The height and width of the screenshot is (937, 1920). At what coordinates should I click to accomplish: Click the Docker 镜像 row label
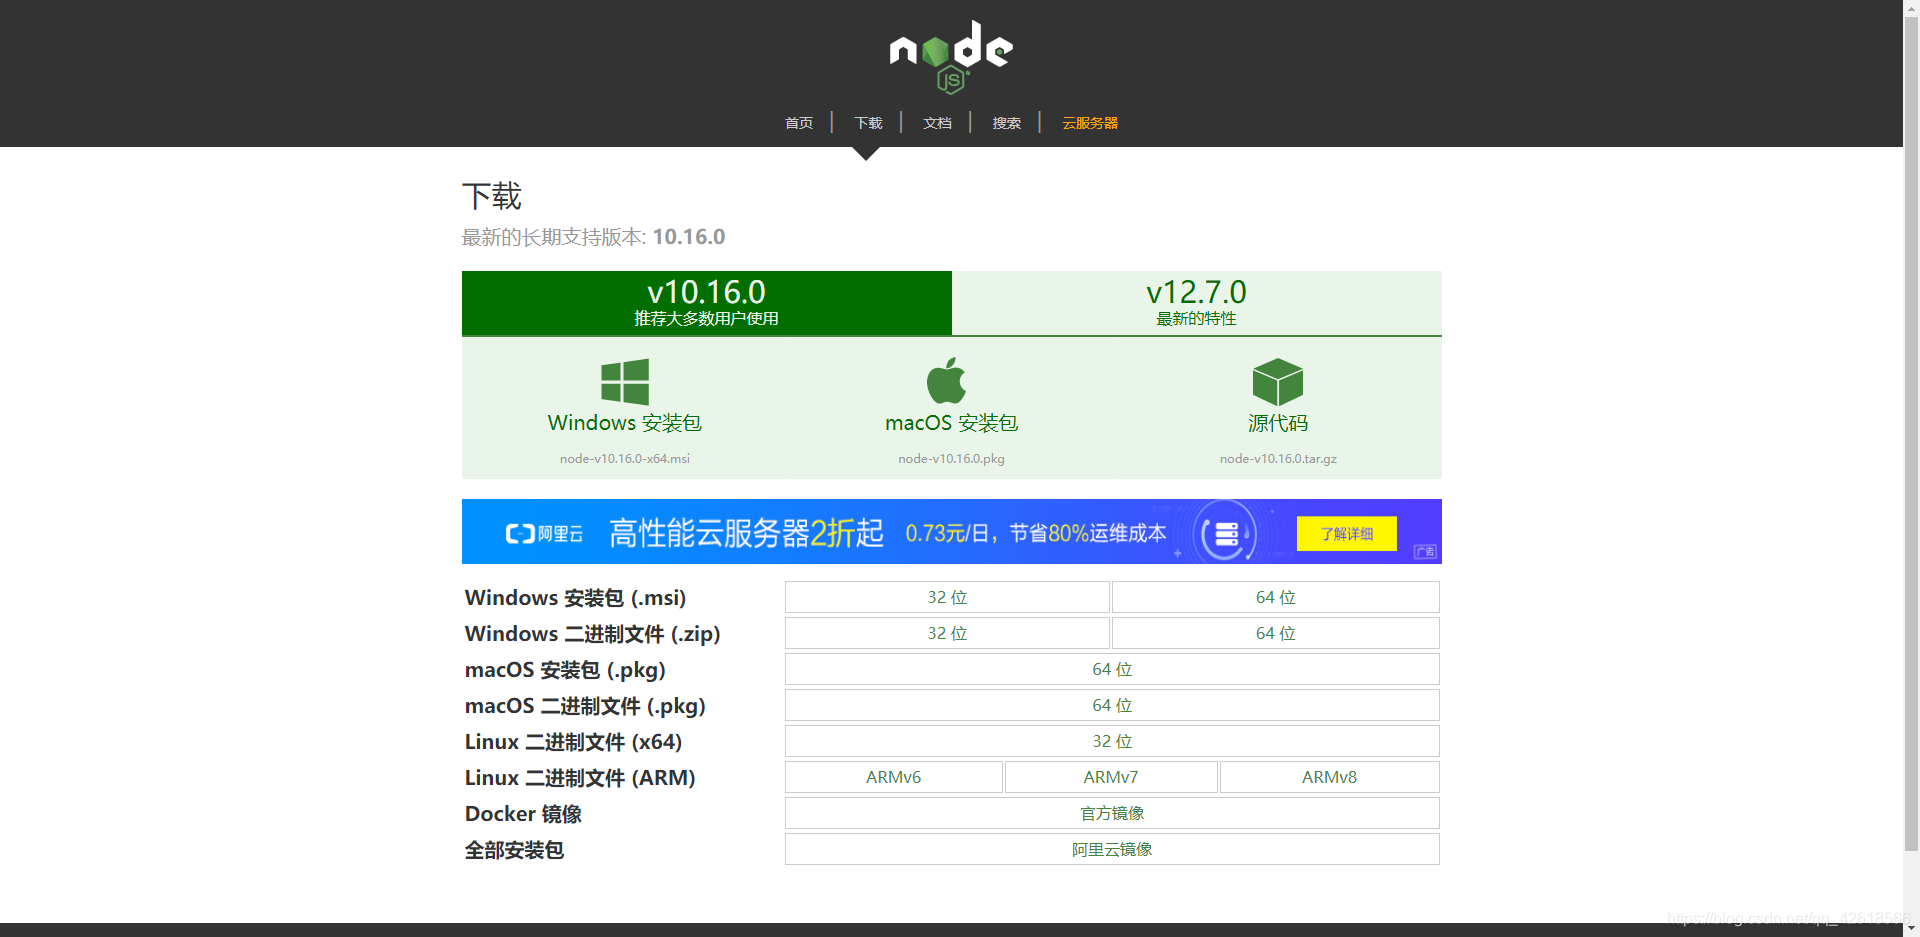point(523,814)
